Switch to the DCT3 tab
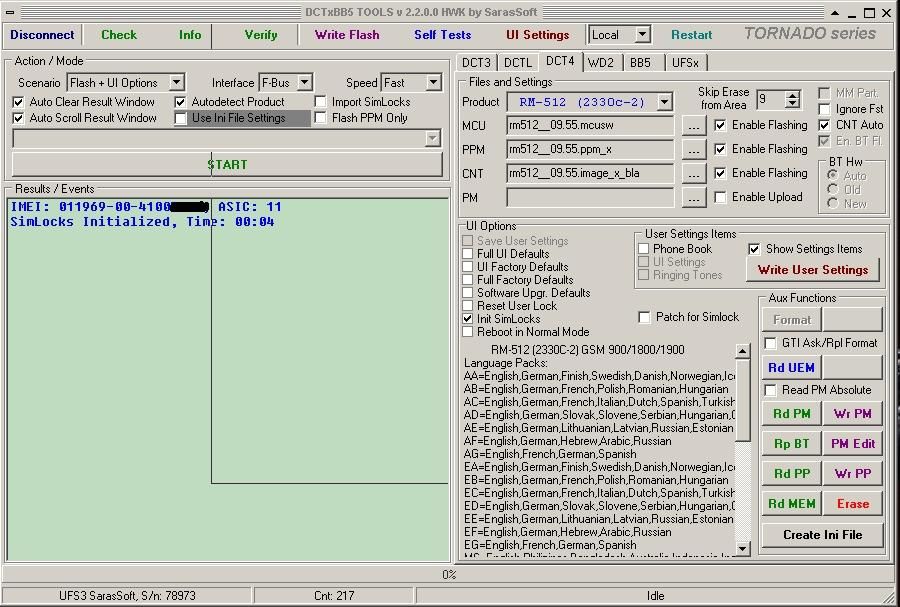The width and height of the screenshot is (900, 607). [x=476, y=63]
